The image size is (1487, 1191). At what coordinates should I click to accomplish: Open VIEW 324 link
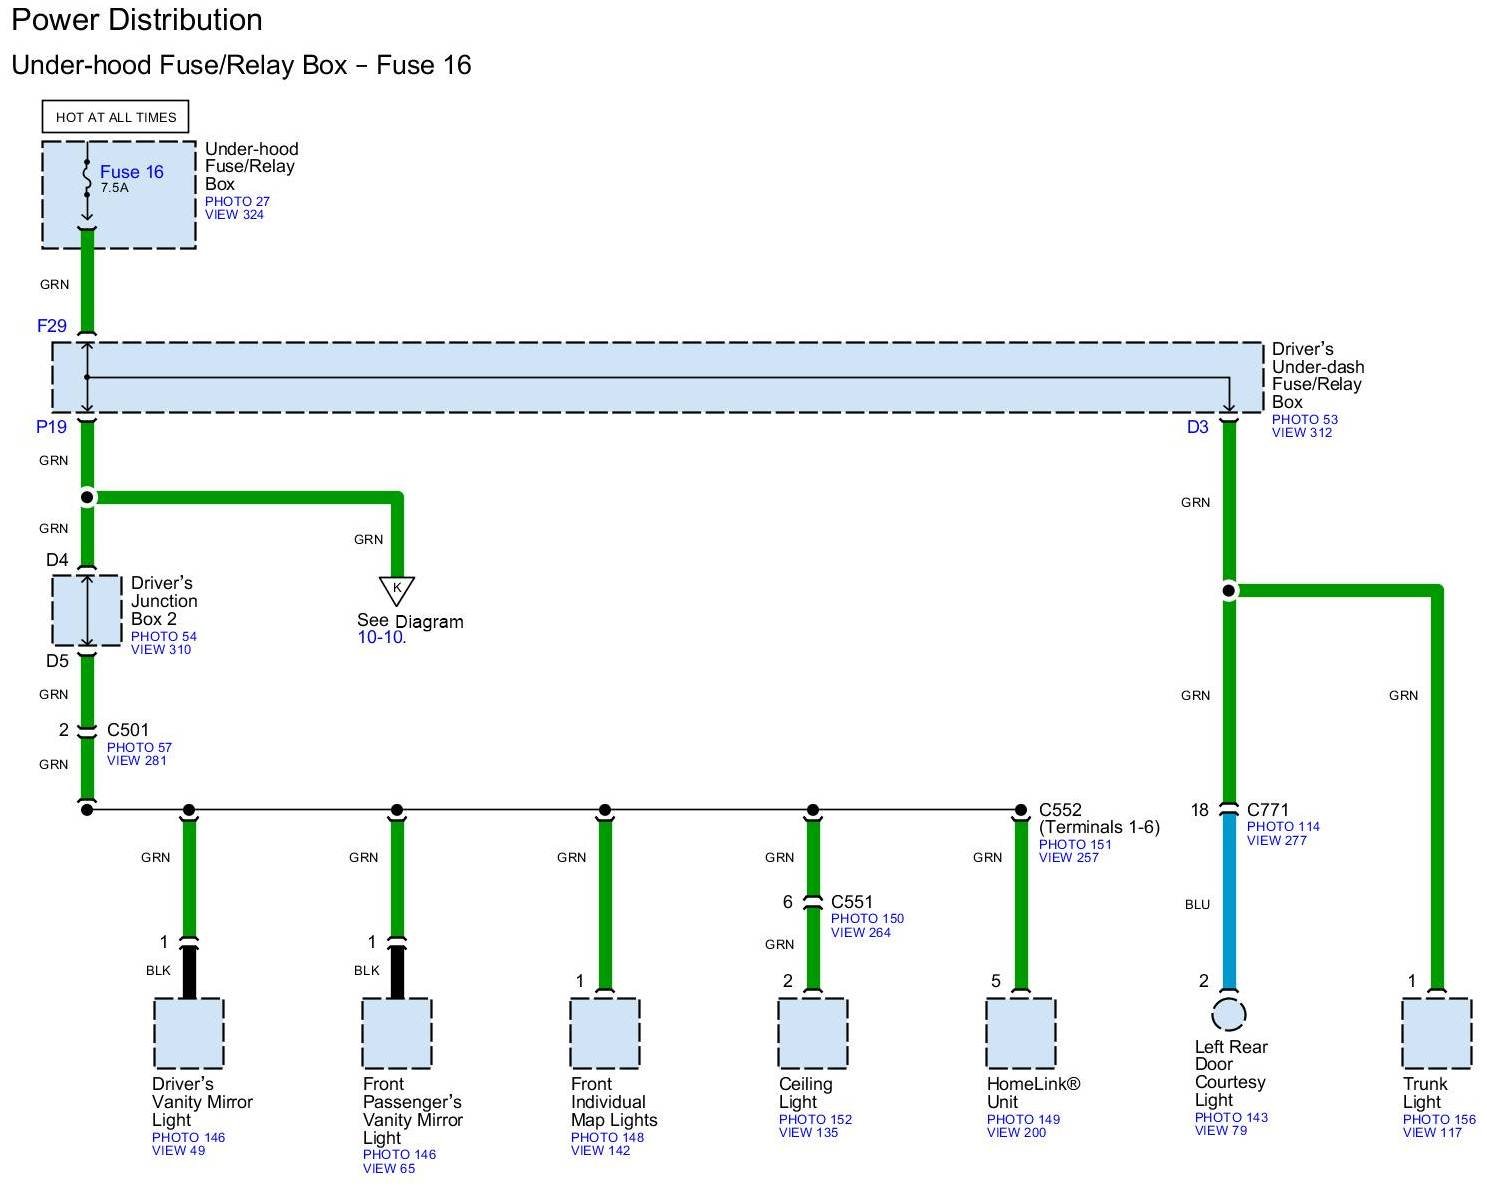pos(234,215)
